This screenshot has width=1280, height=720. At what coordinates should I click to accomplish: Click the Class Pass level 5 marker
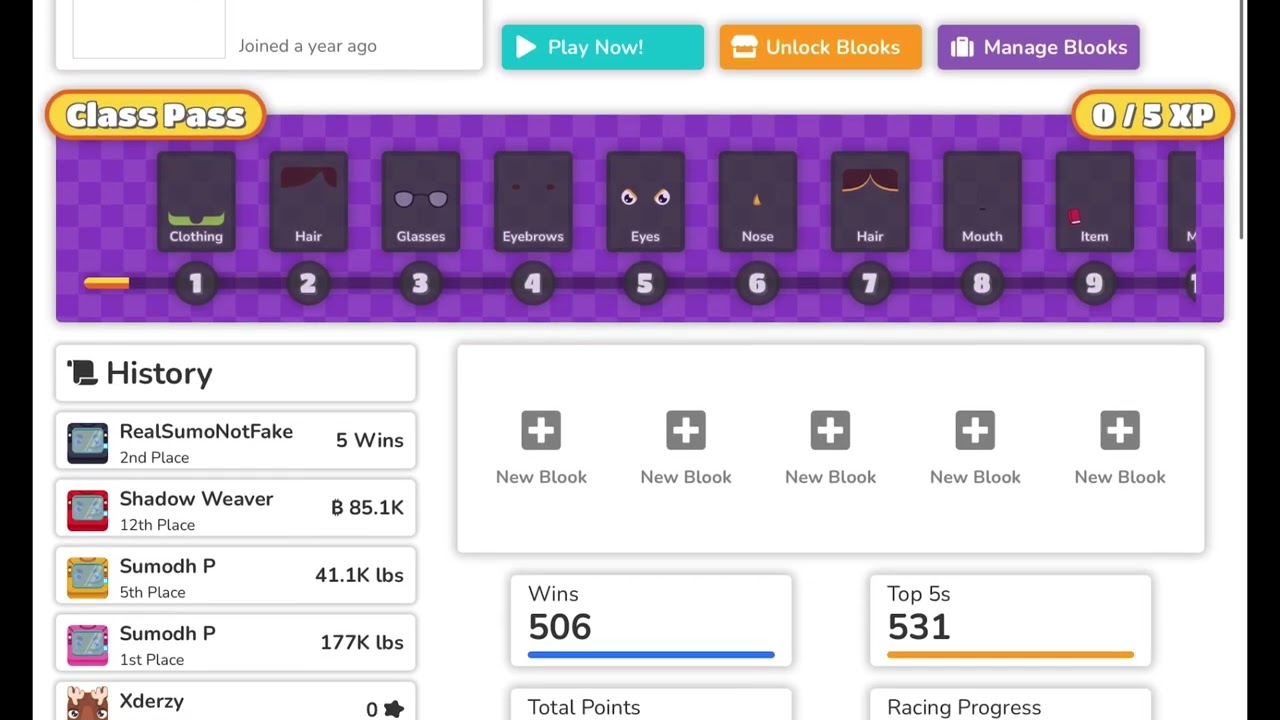coord(645,284)
